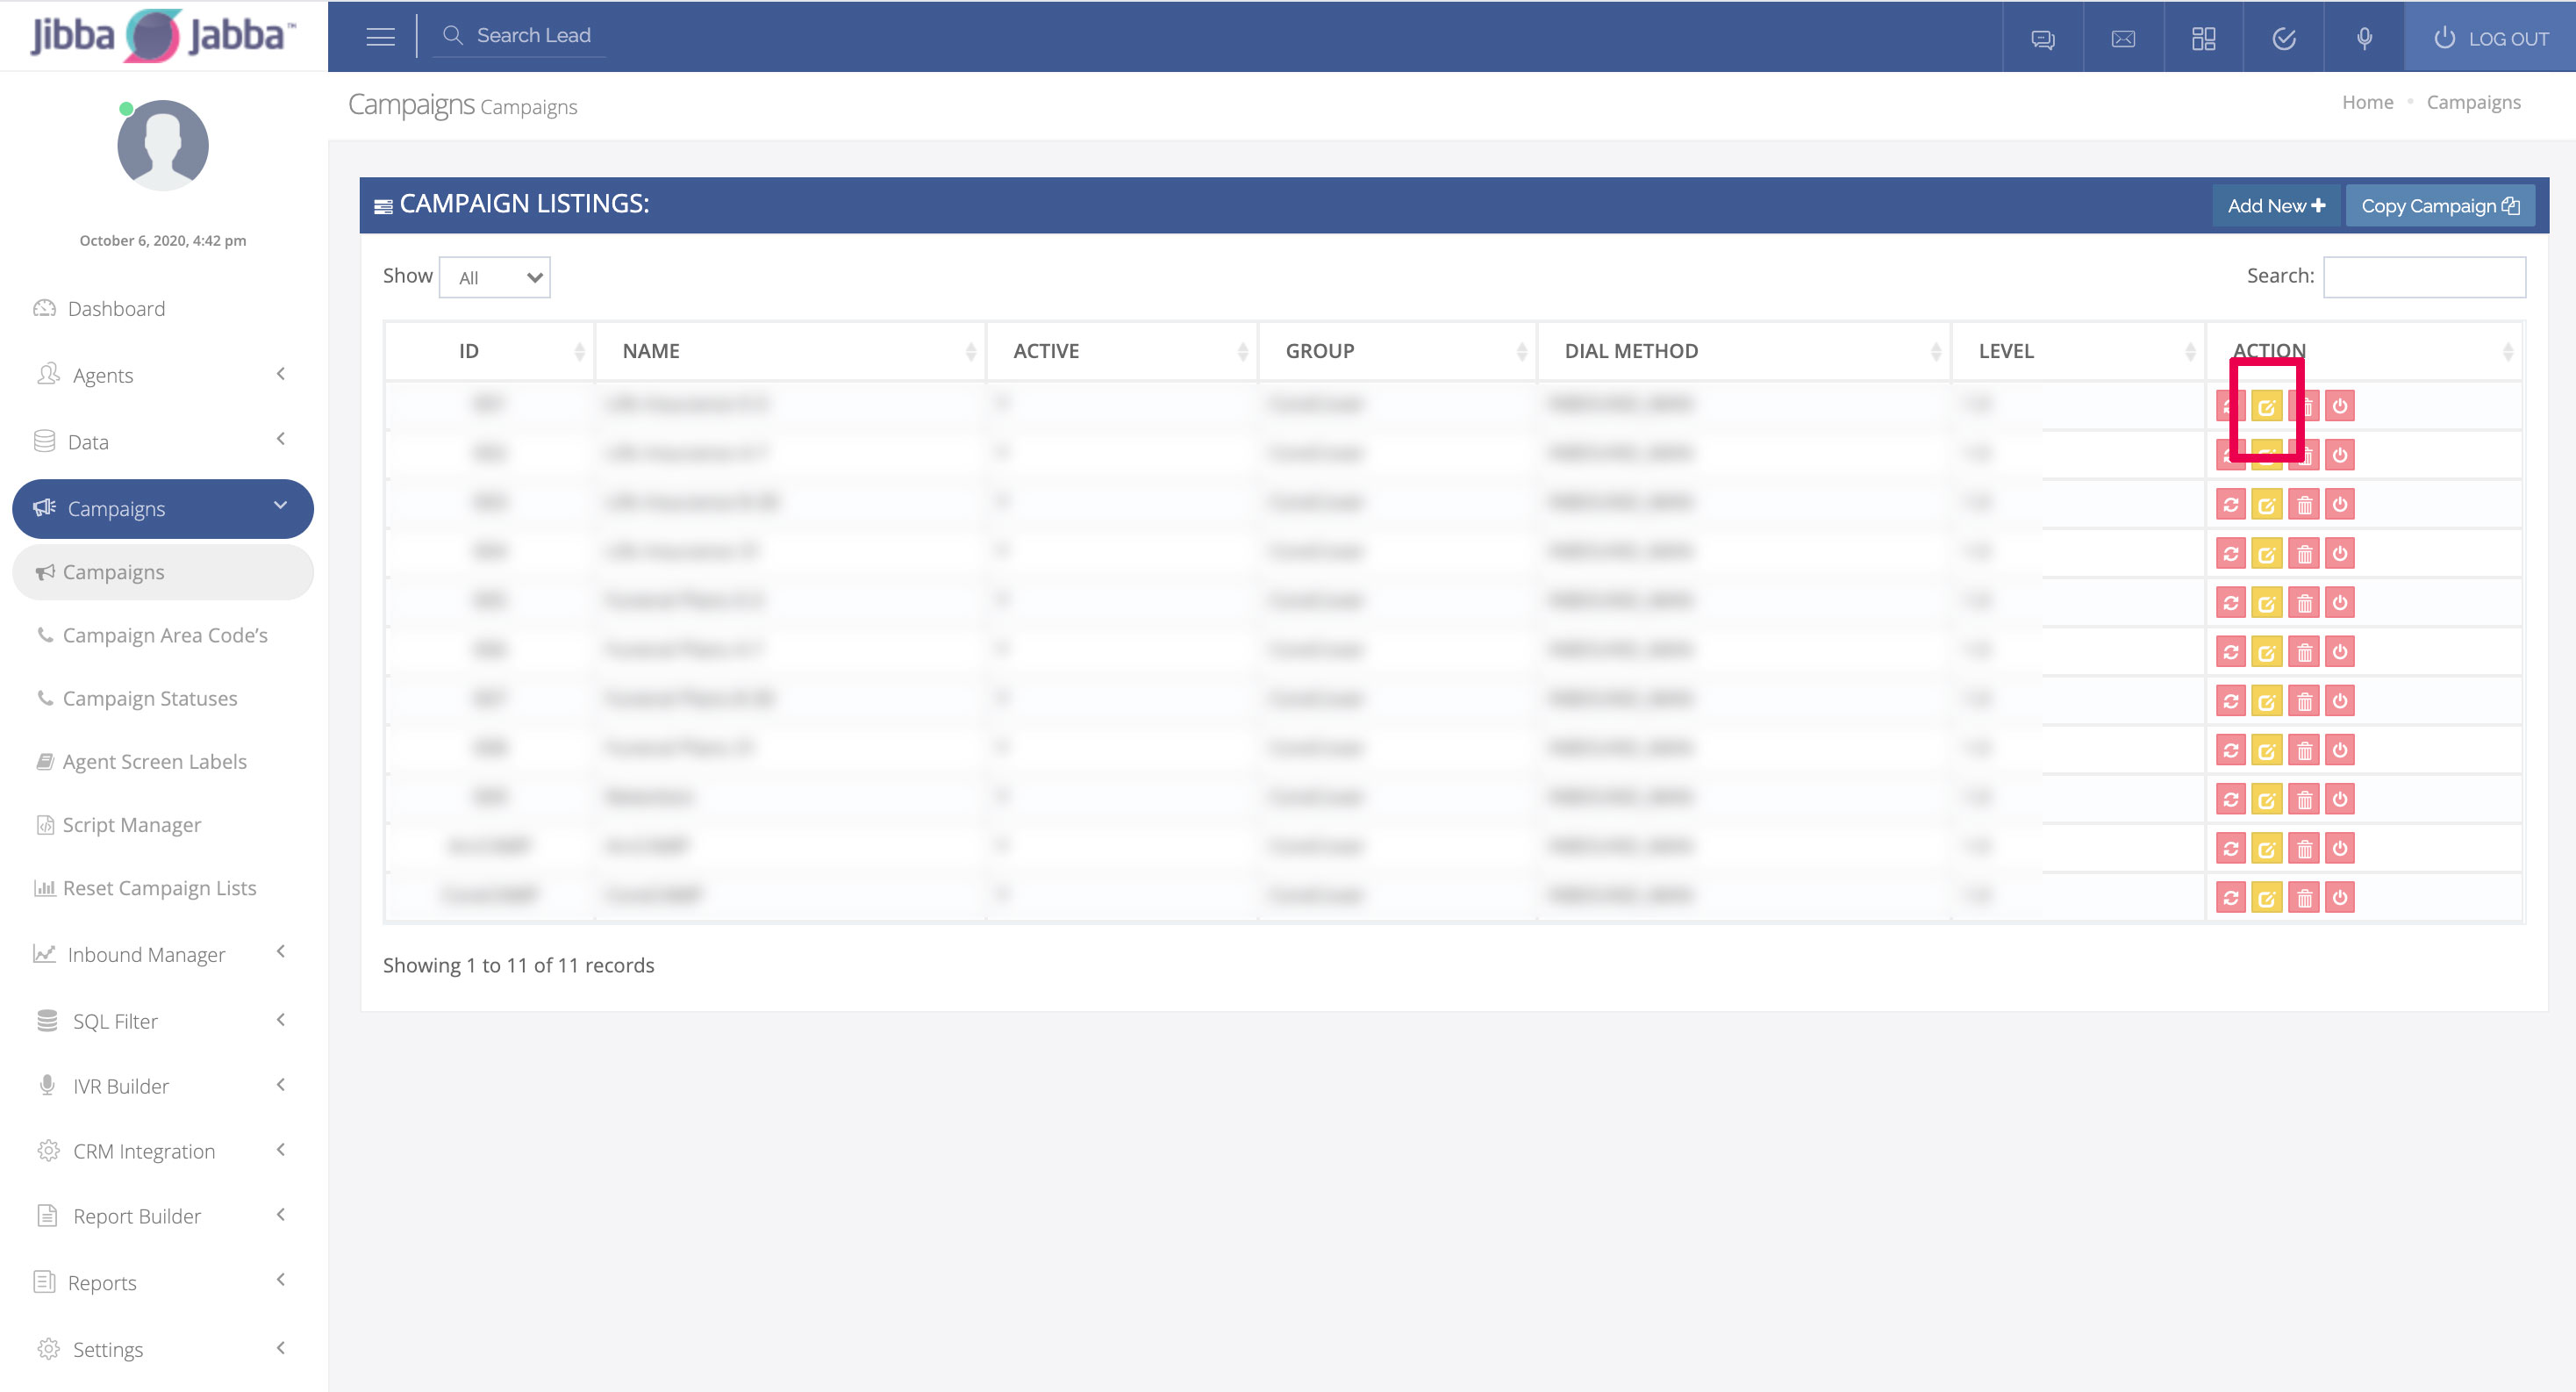This screenshot has width=2576, height=1392.
Task: Click the Copy Campaign button
Action: 2439,206
